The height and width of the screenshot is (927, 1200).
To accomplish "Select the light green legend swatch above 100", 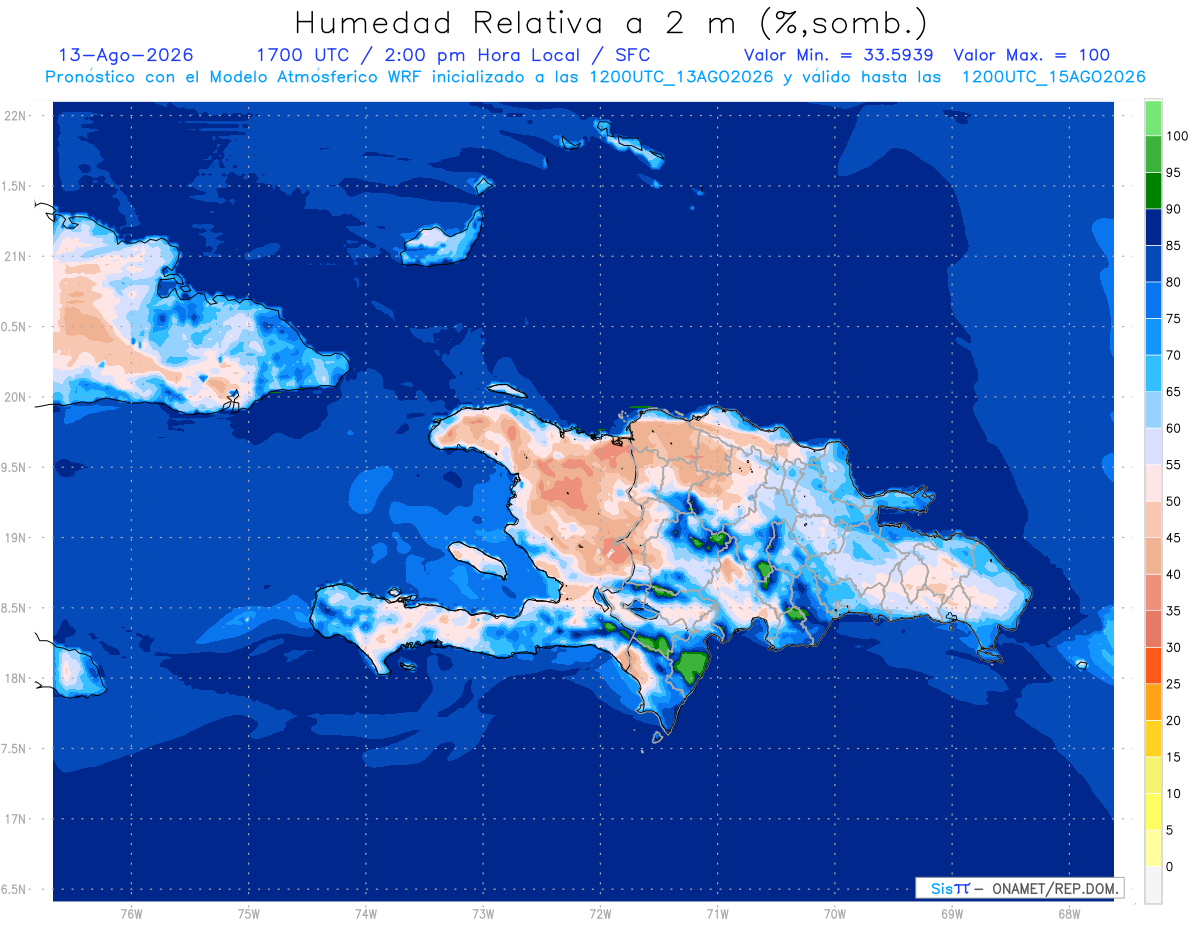I will tap(1153, 118).
